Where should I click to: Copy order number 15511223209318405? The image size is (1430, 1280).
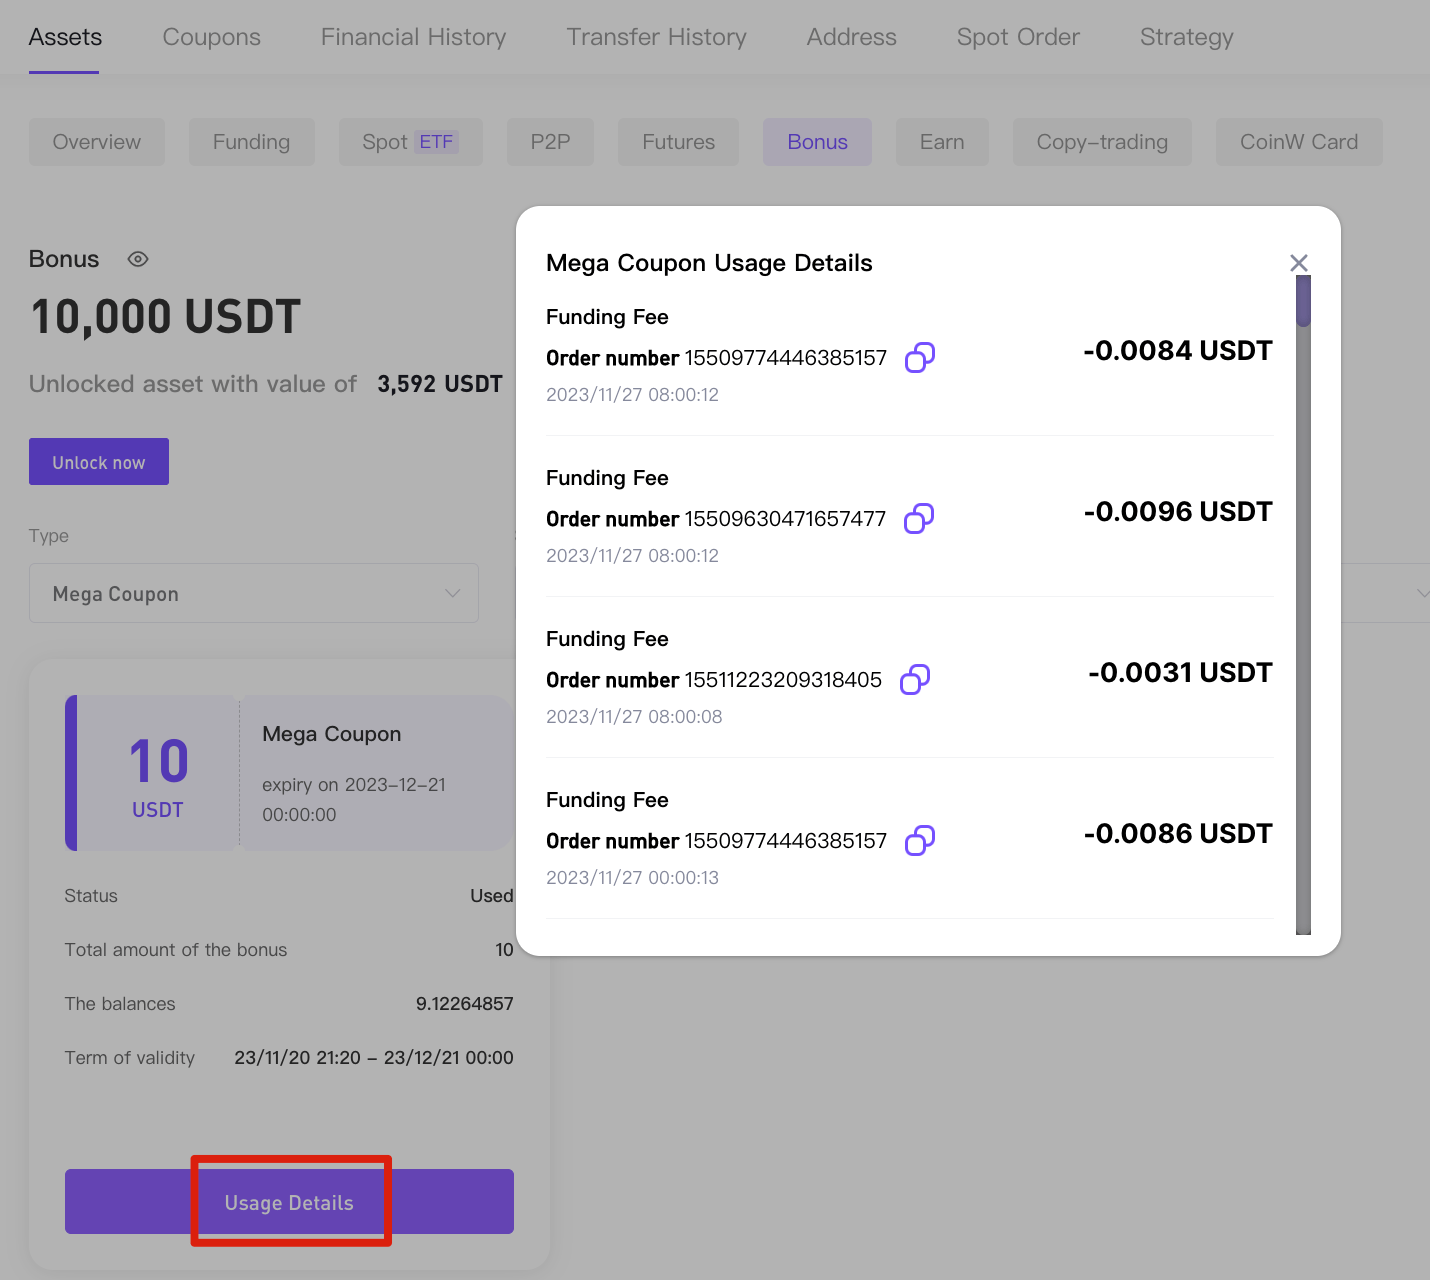pos(914,679)
